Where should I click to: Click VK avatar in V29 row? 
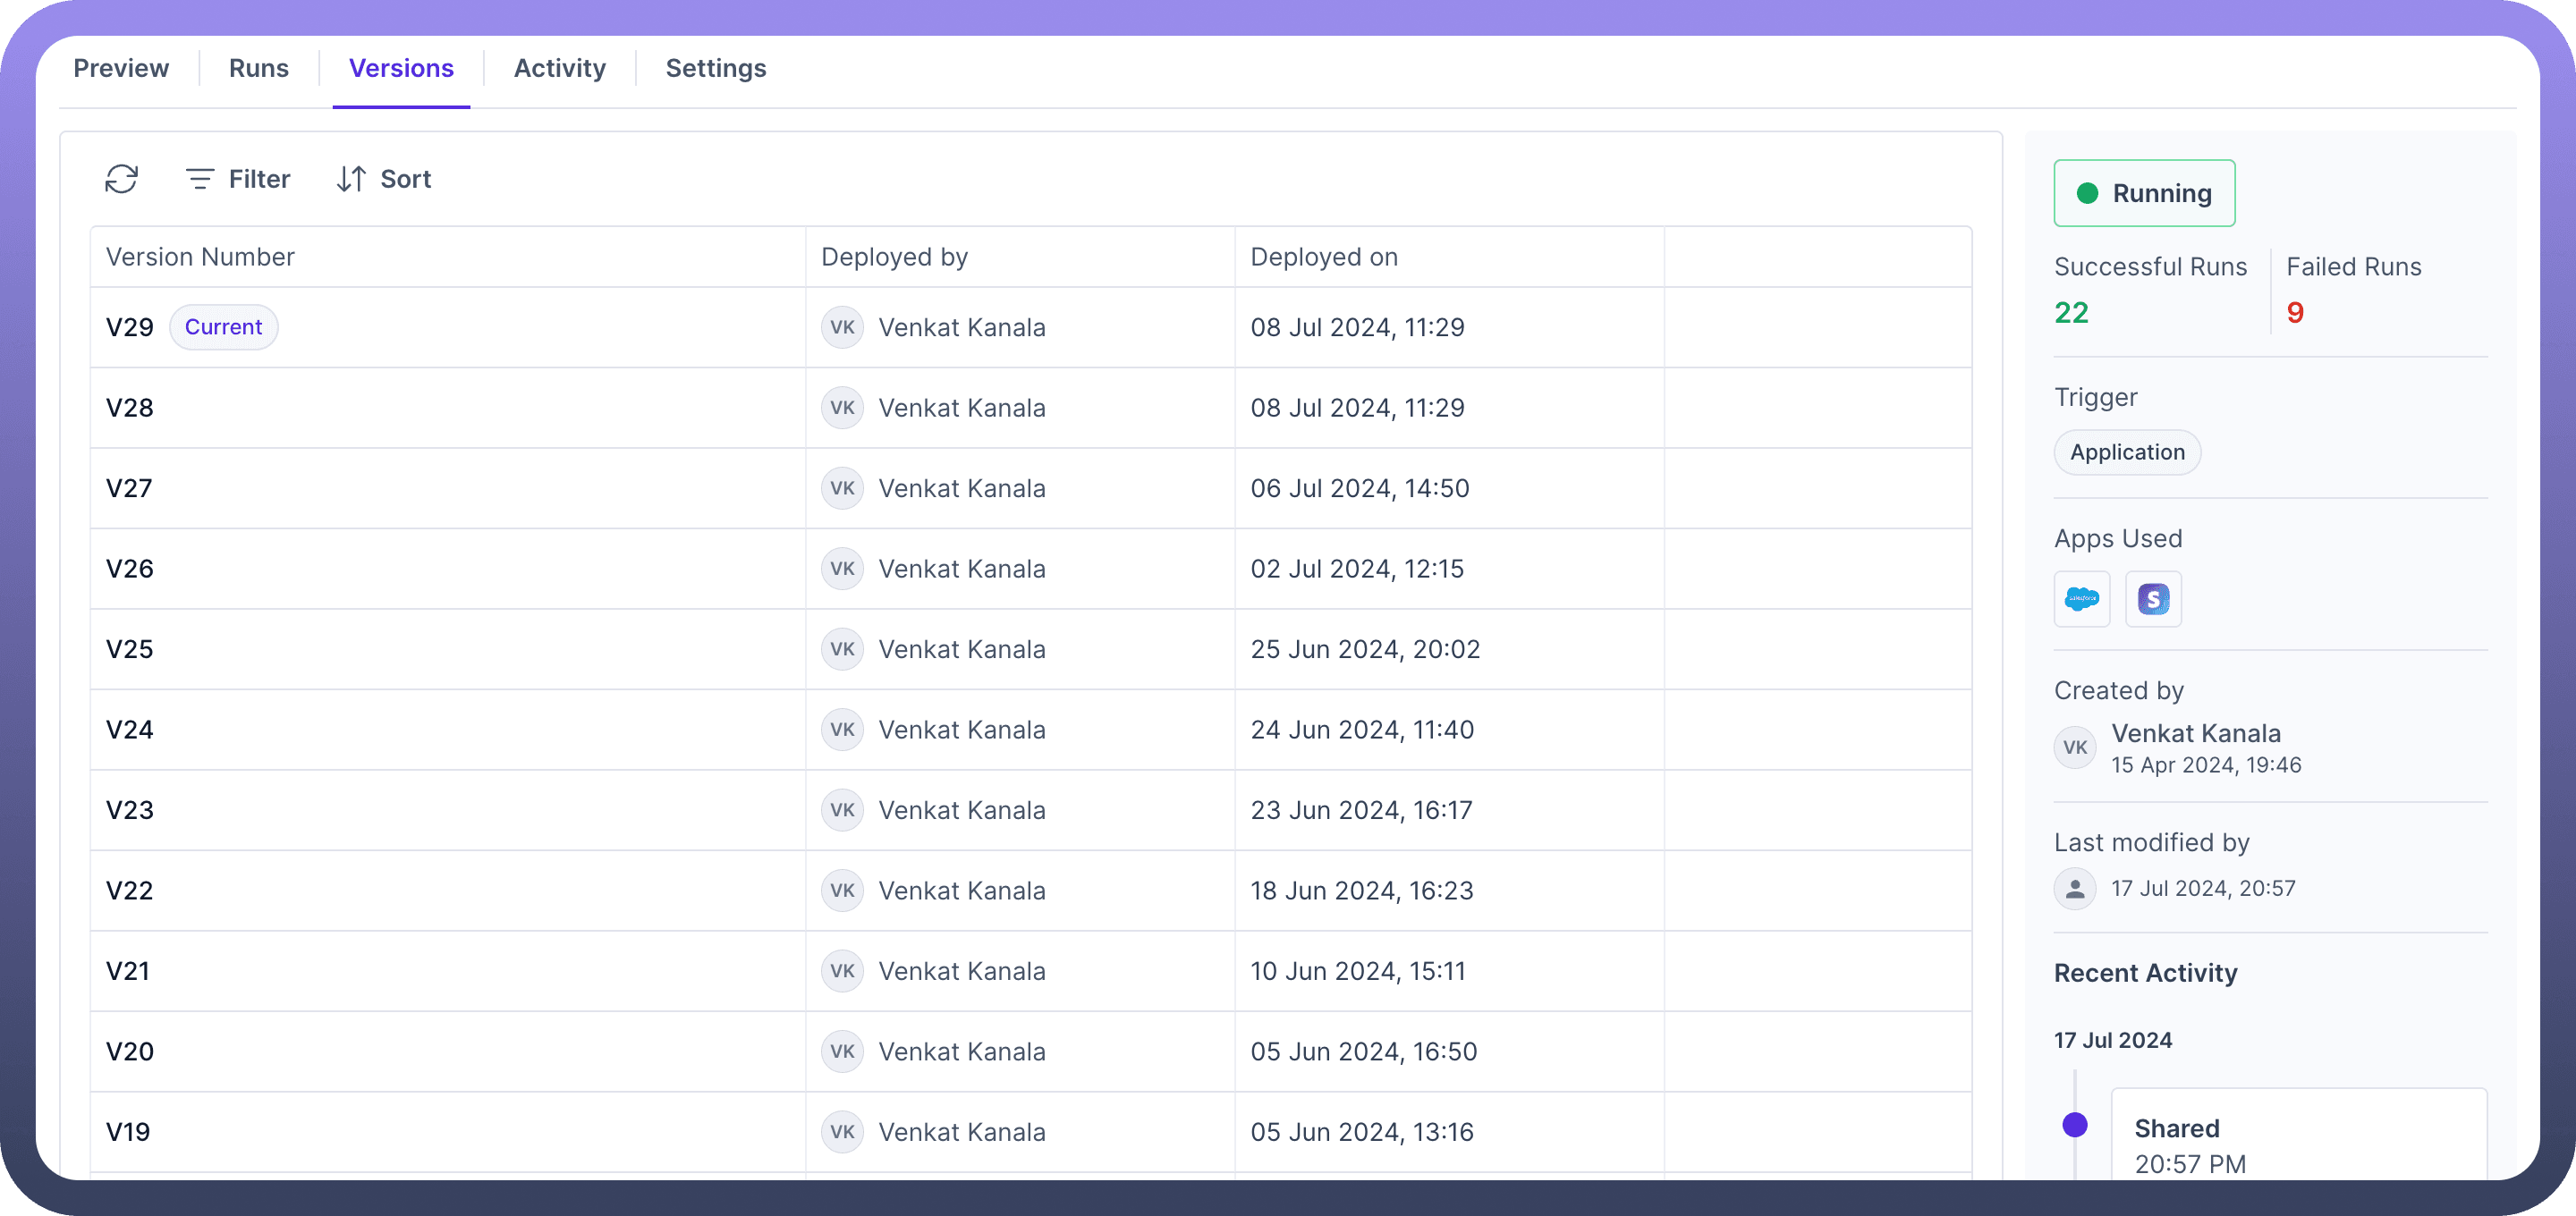coord(842,327)
